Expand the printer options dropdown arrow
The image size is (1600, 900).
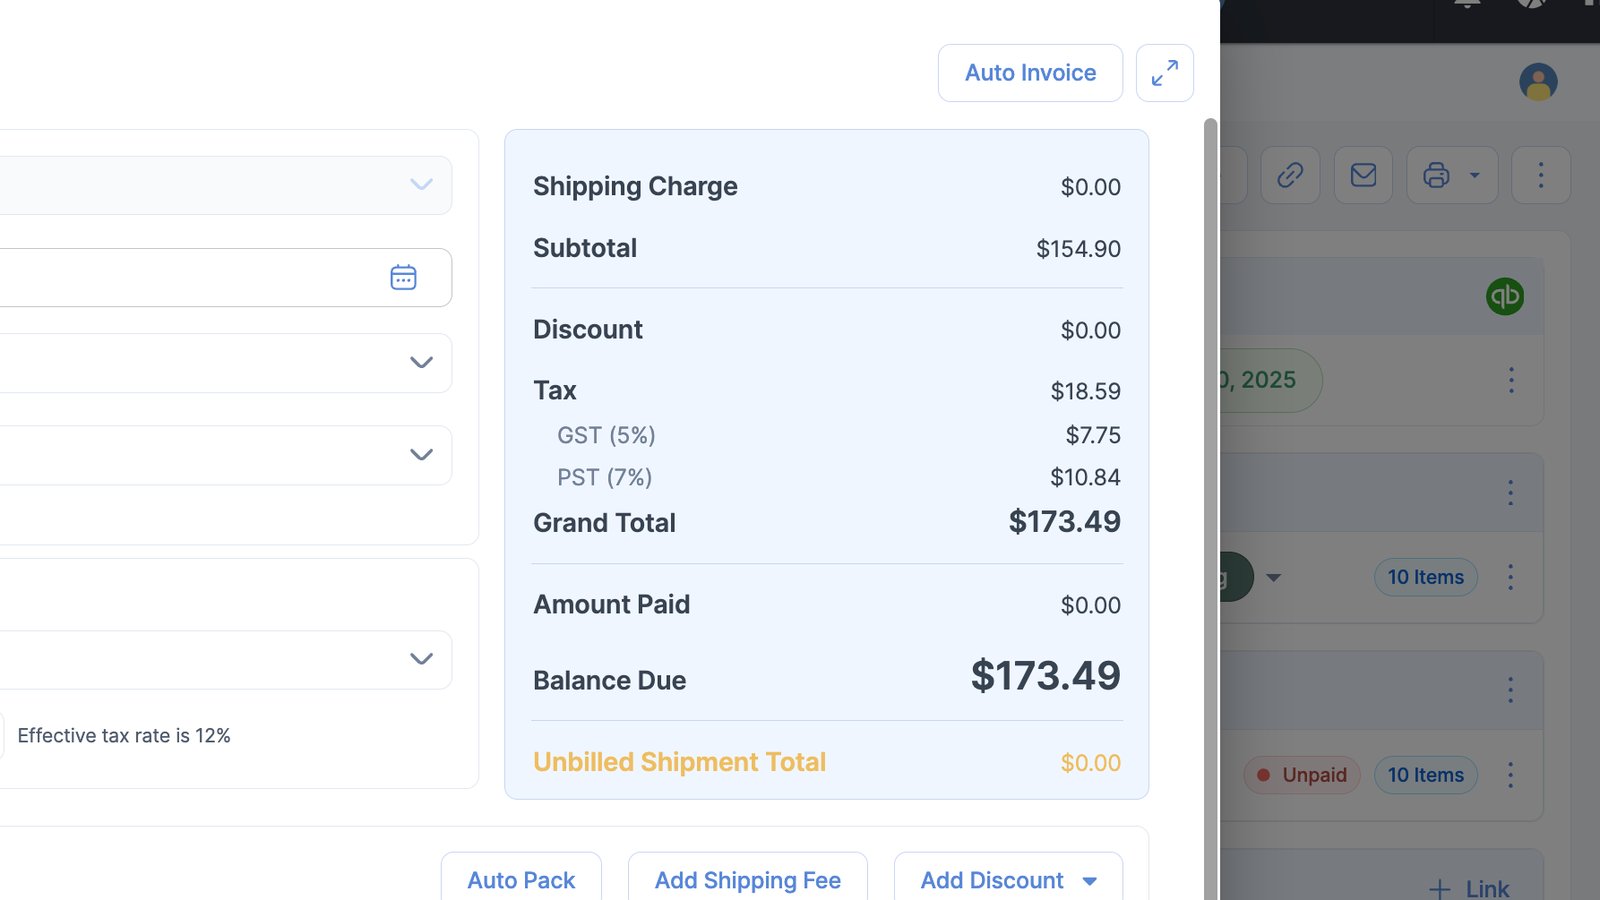pyautogui.click(x=1474, y=175)
